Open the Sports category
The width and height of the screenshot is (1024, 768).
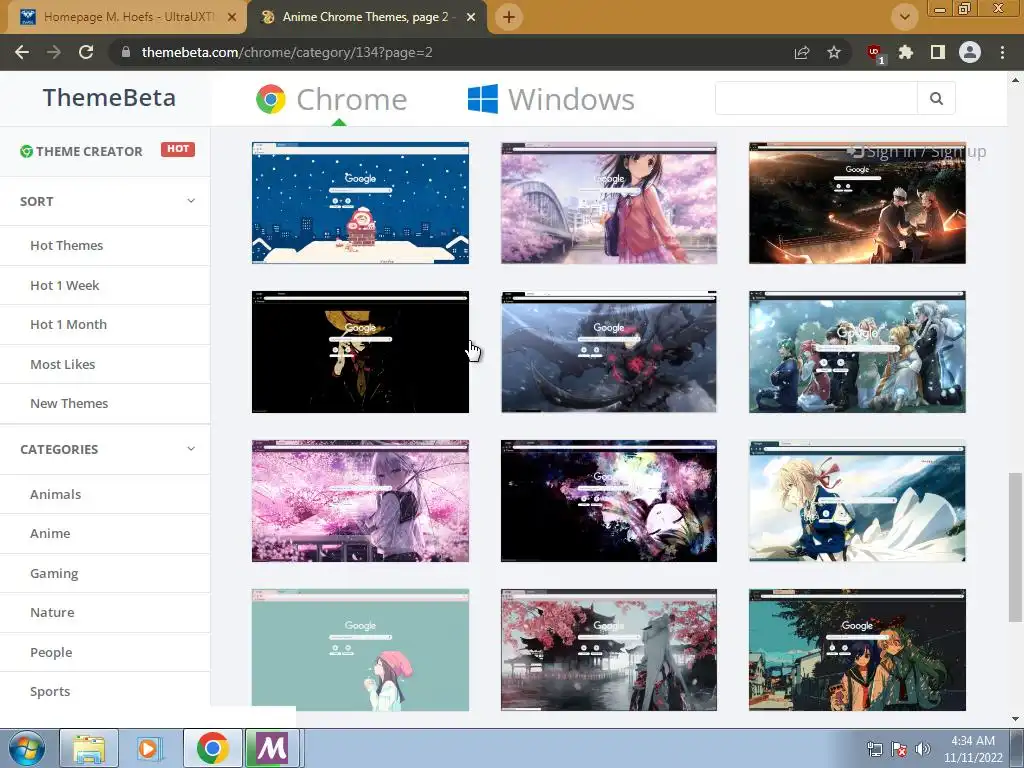pos(50,692)
